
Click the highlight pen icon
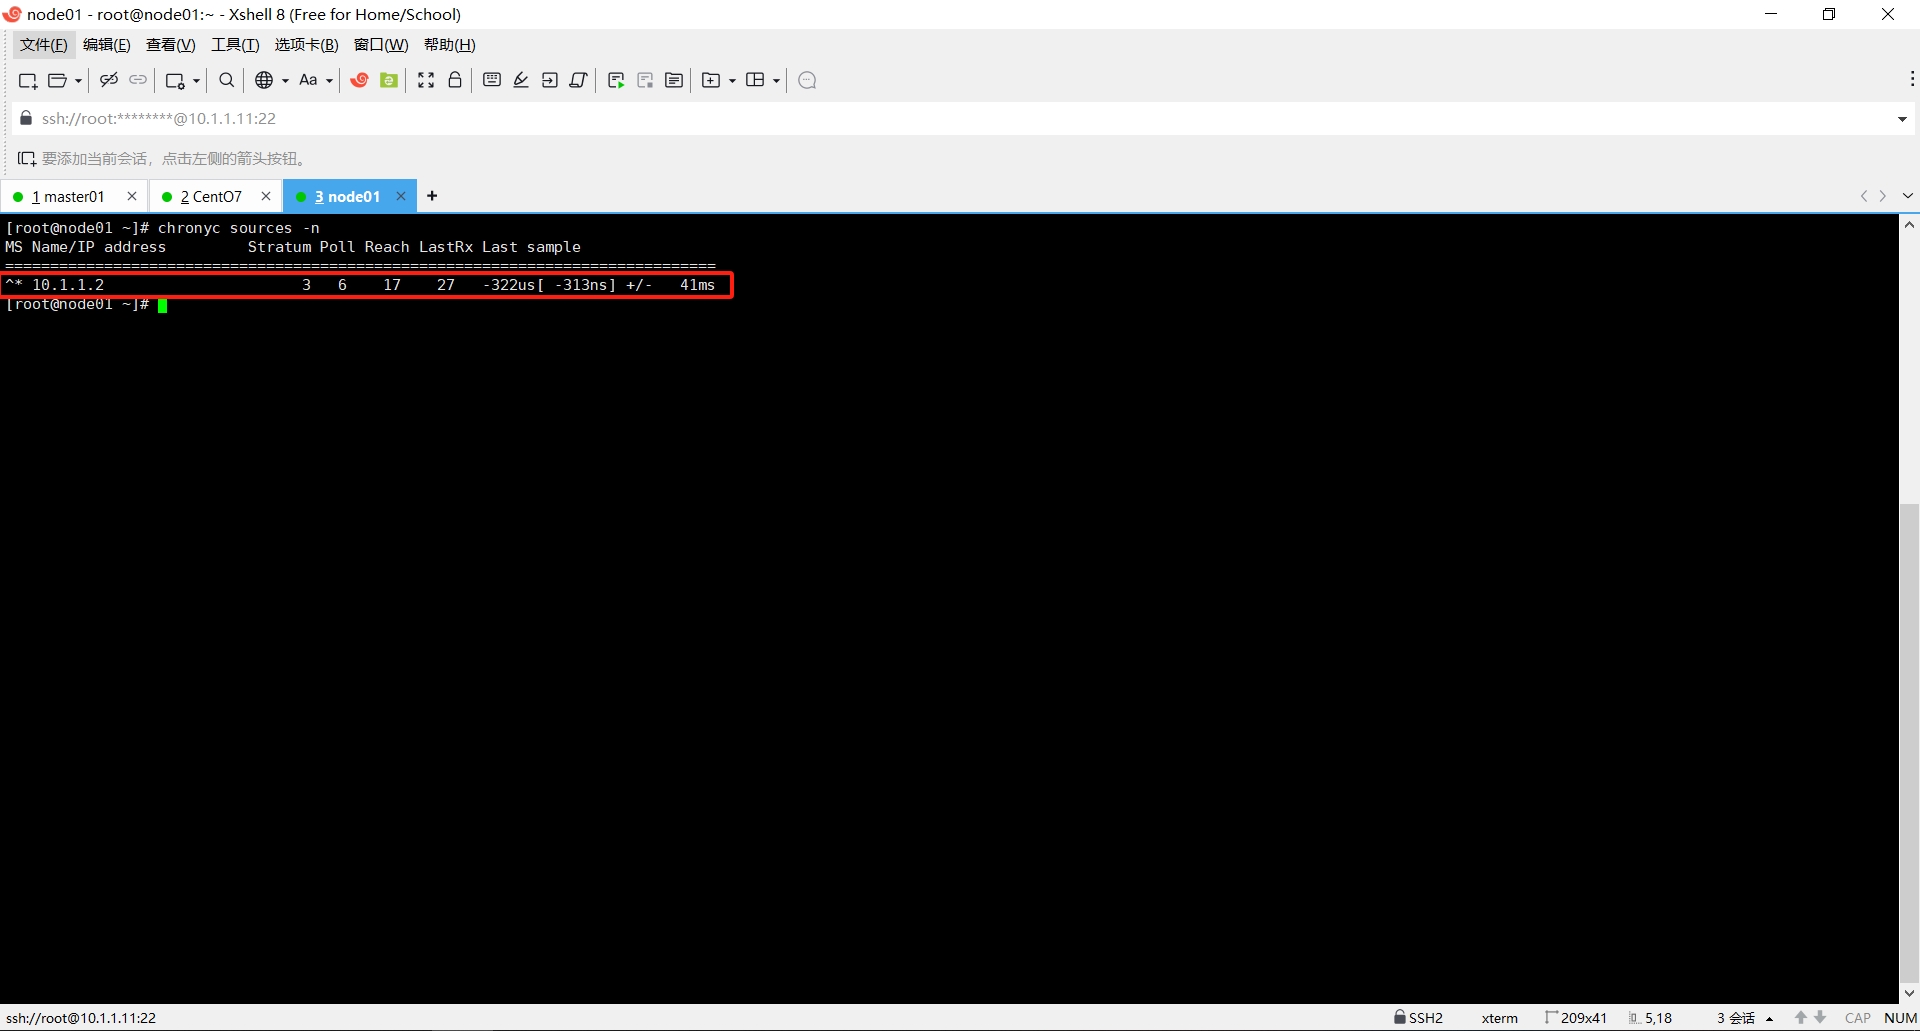pyautogui.click(x=521, y=80)
